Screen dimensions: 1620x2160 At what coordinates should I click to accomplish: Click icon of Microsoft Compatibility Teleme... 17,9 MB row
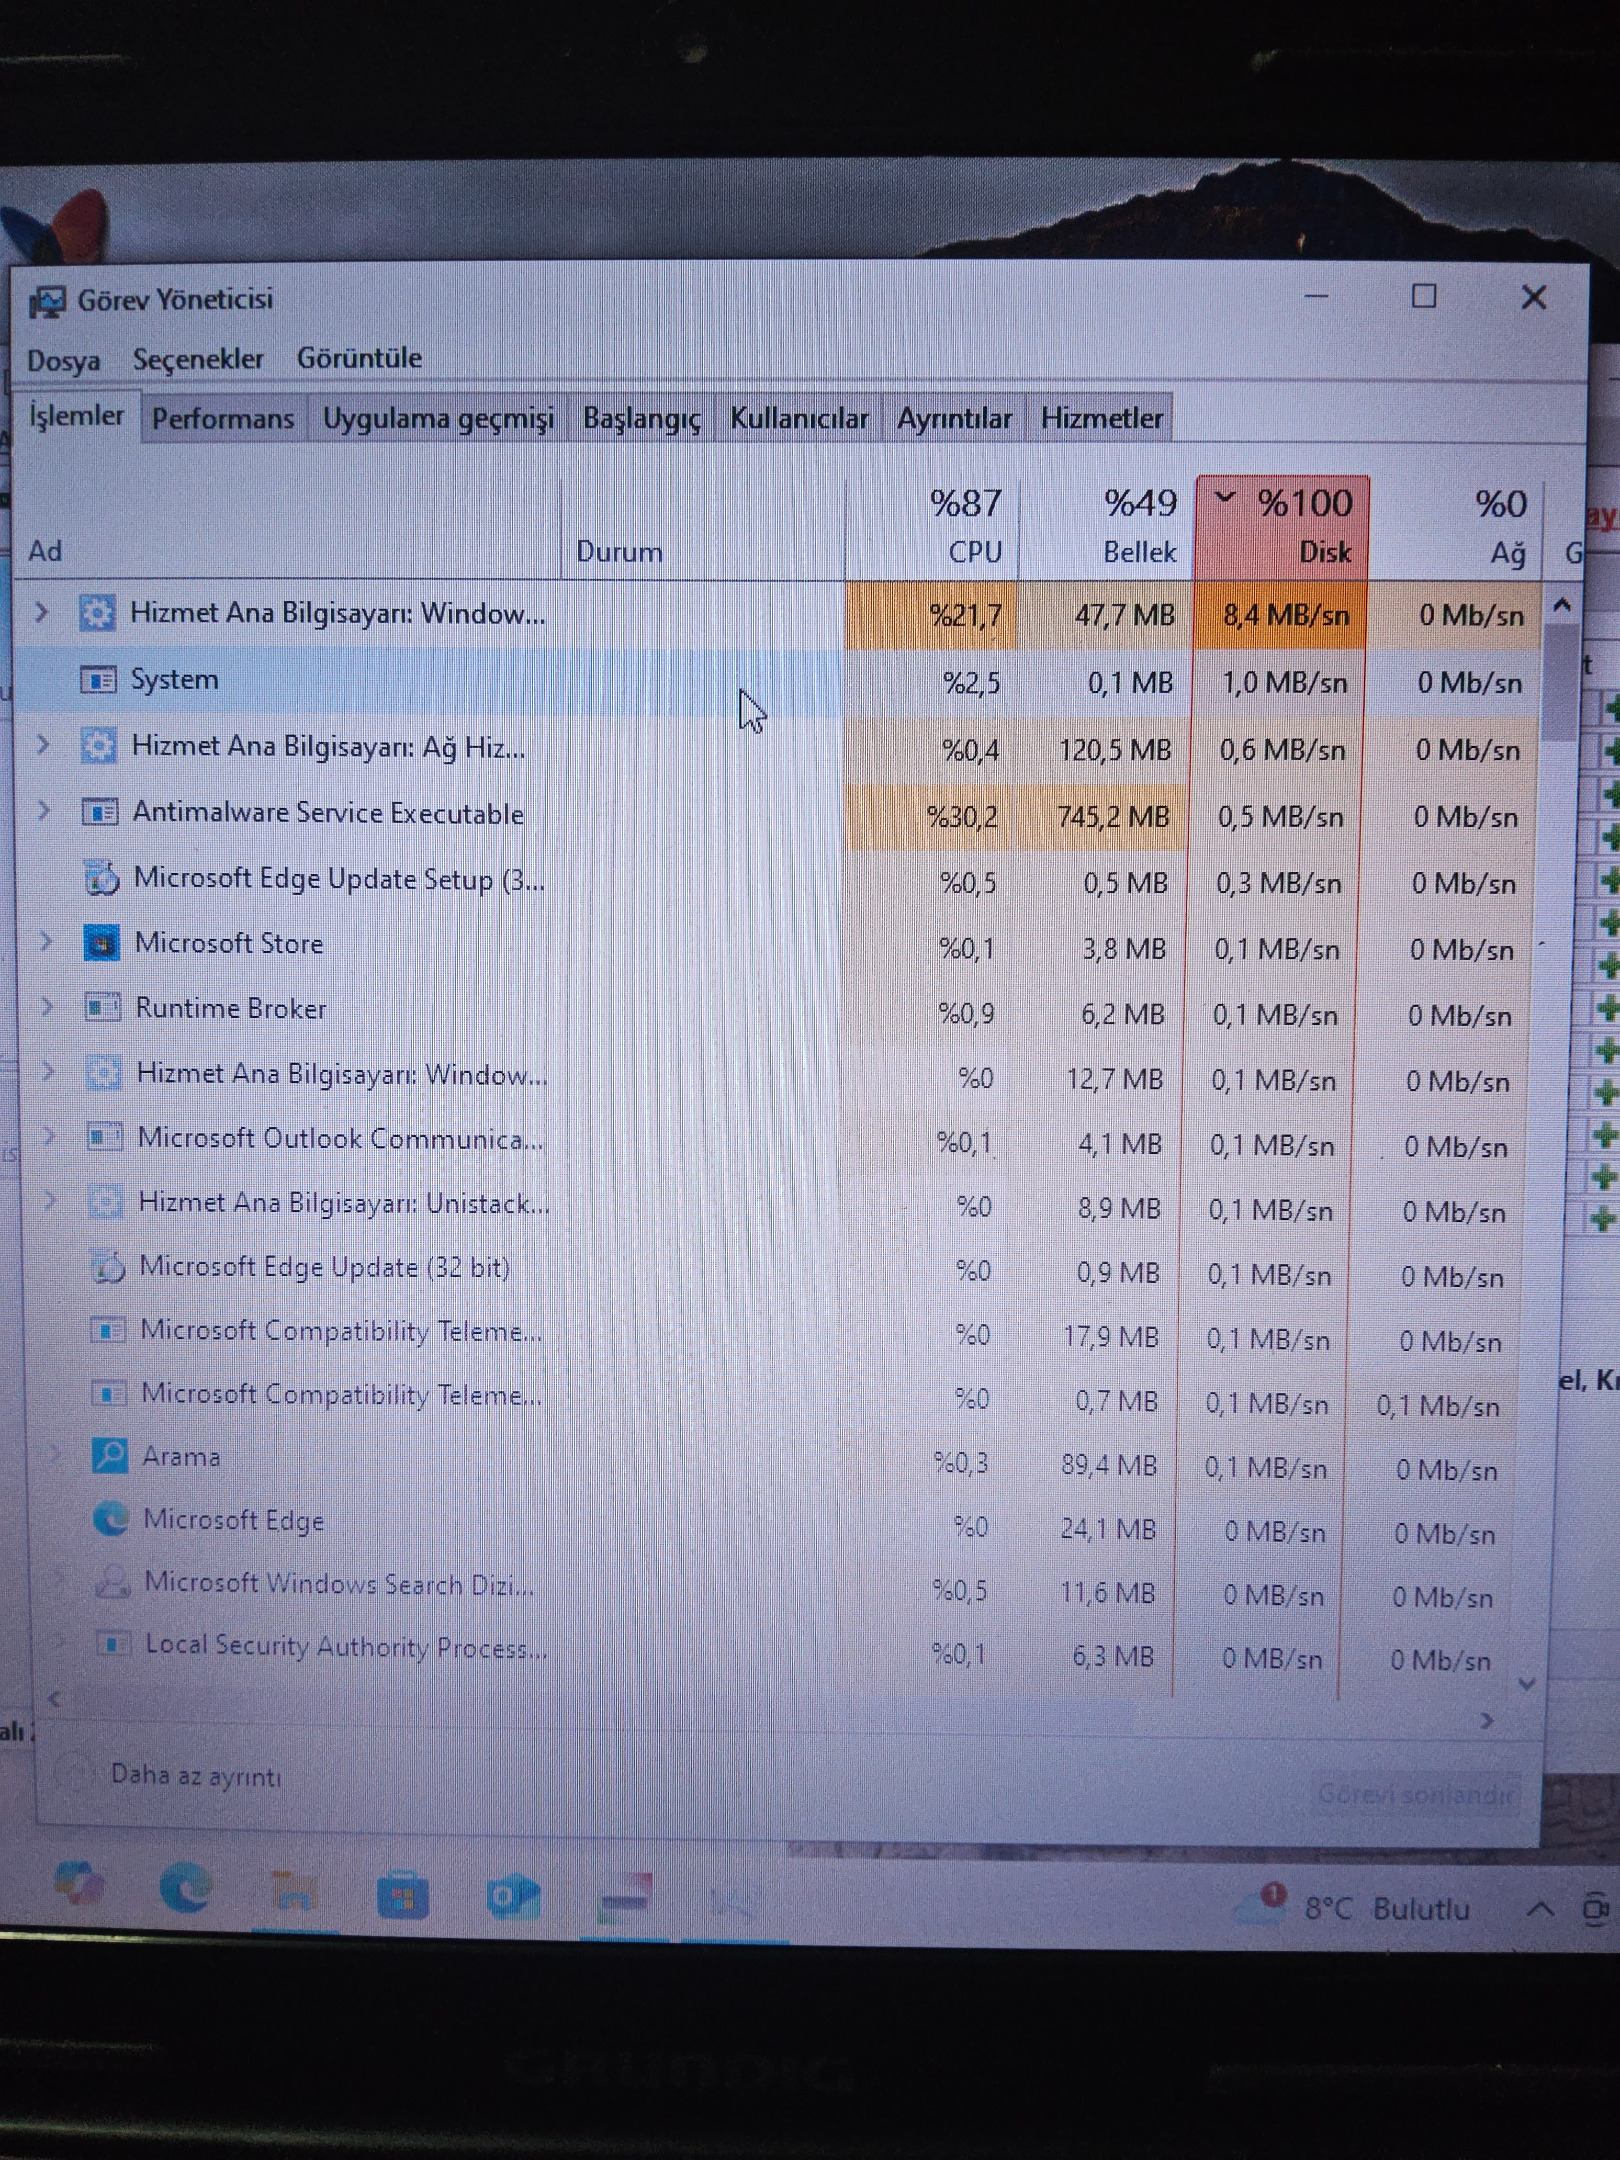pyautogui.click(x=108, y=1330)
